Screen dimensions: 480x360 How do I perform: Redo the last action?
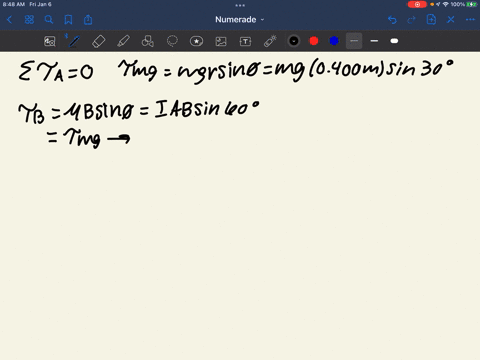click(x=412, y=20)
